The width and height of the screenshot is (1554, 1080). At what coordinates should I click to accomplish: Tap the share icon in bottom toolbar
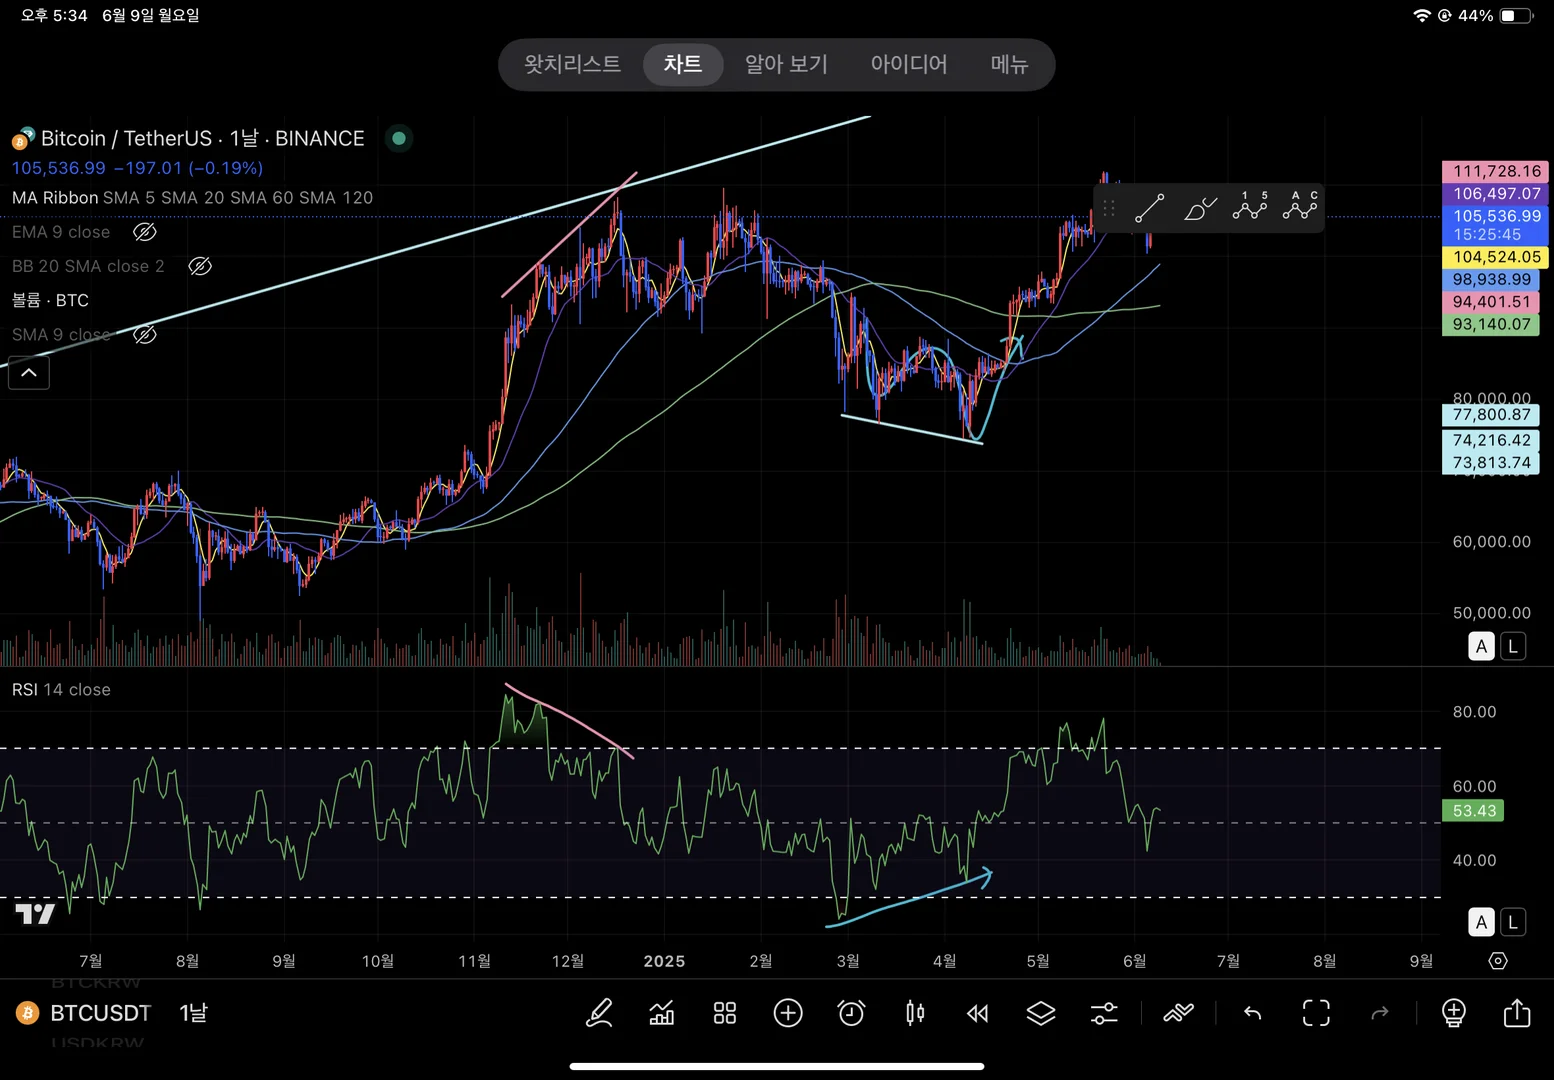pos(1516,1013)
